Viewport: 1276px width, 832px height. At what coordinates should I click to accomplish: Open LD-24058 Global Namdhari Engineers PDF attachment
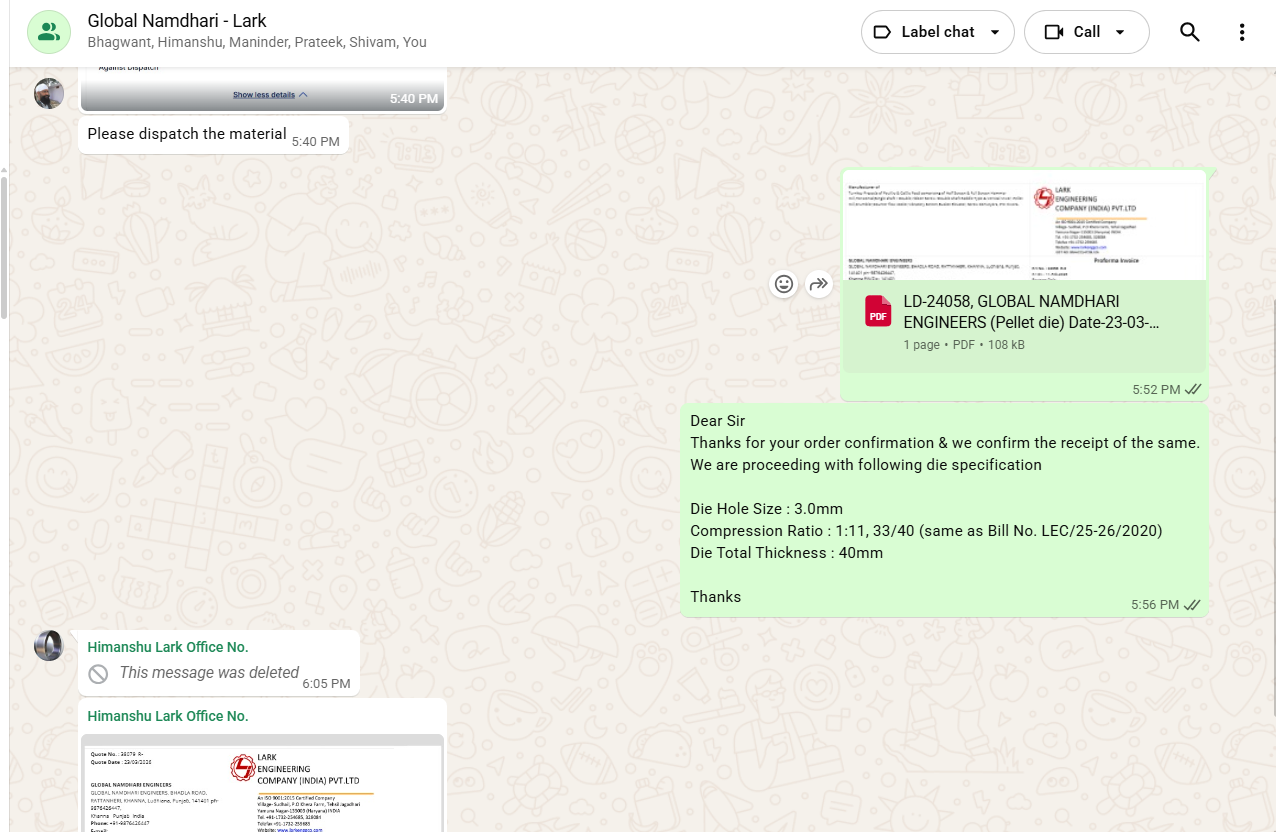(1030, 312)
